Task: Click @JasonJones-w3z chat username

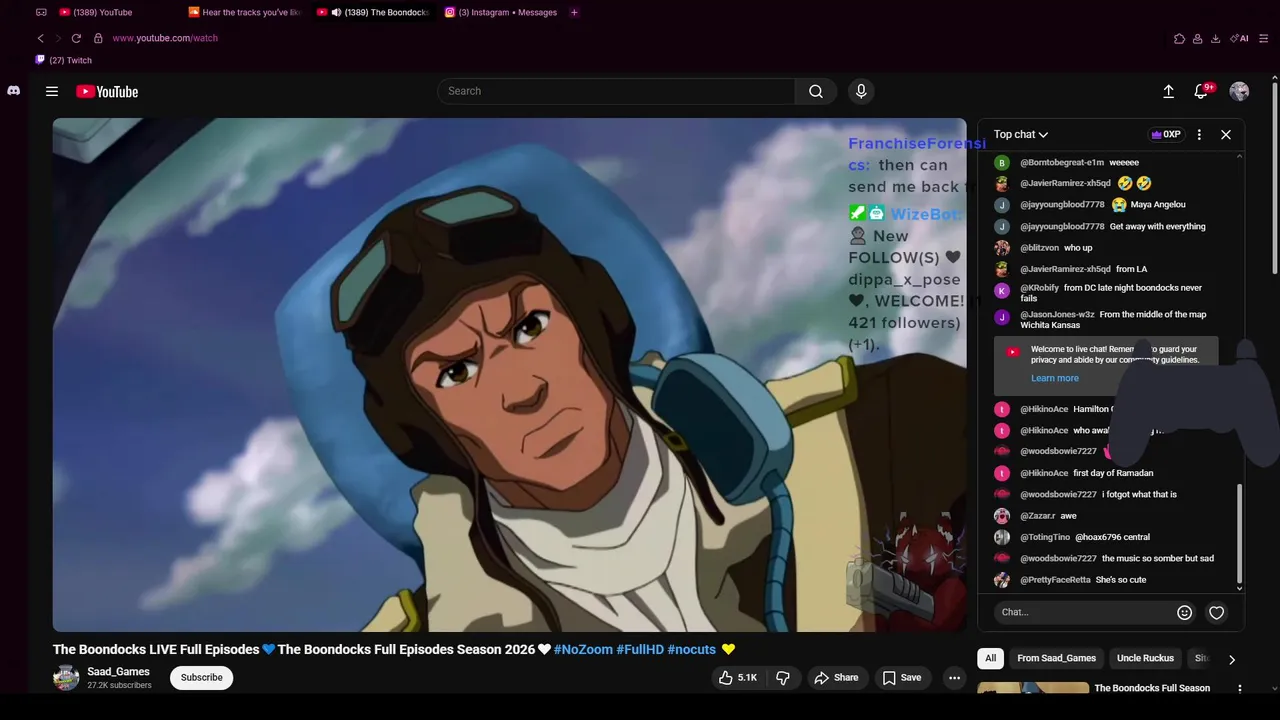Action: click(1057, 314)
